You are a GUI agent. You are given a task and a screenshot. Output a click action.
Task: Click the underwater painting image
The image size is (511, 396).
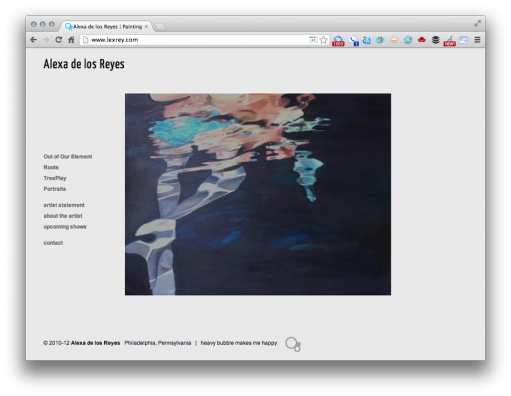(x=258, y=194)
